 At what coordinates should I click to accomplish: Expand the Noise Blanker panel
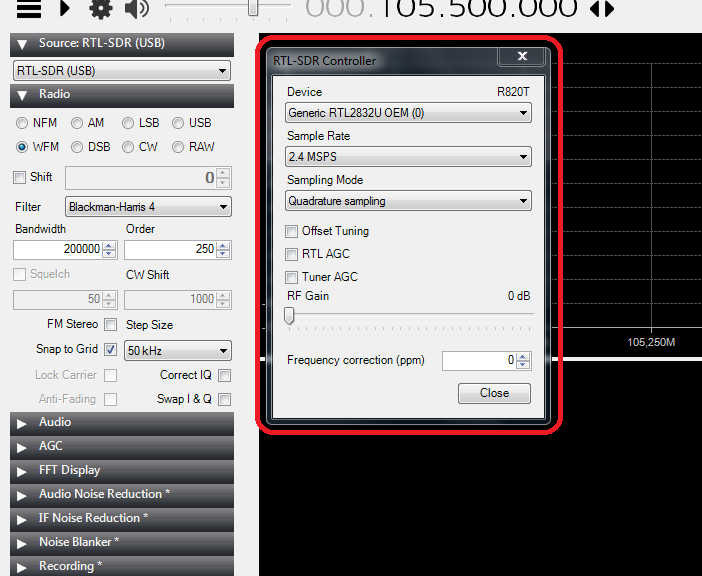122,542
